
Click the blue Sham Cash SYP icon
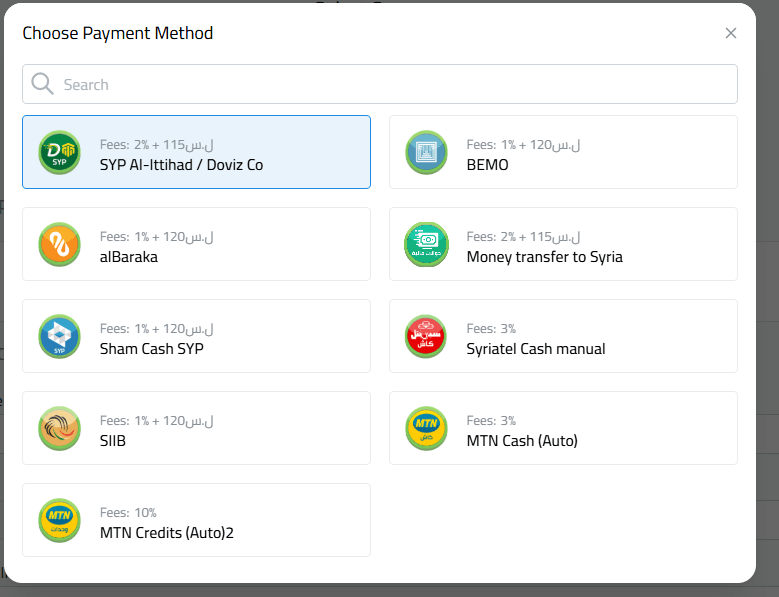click(60, 336)
